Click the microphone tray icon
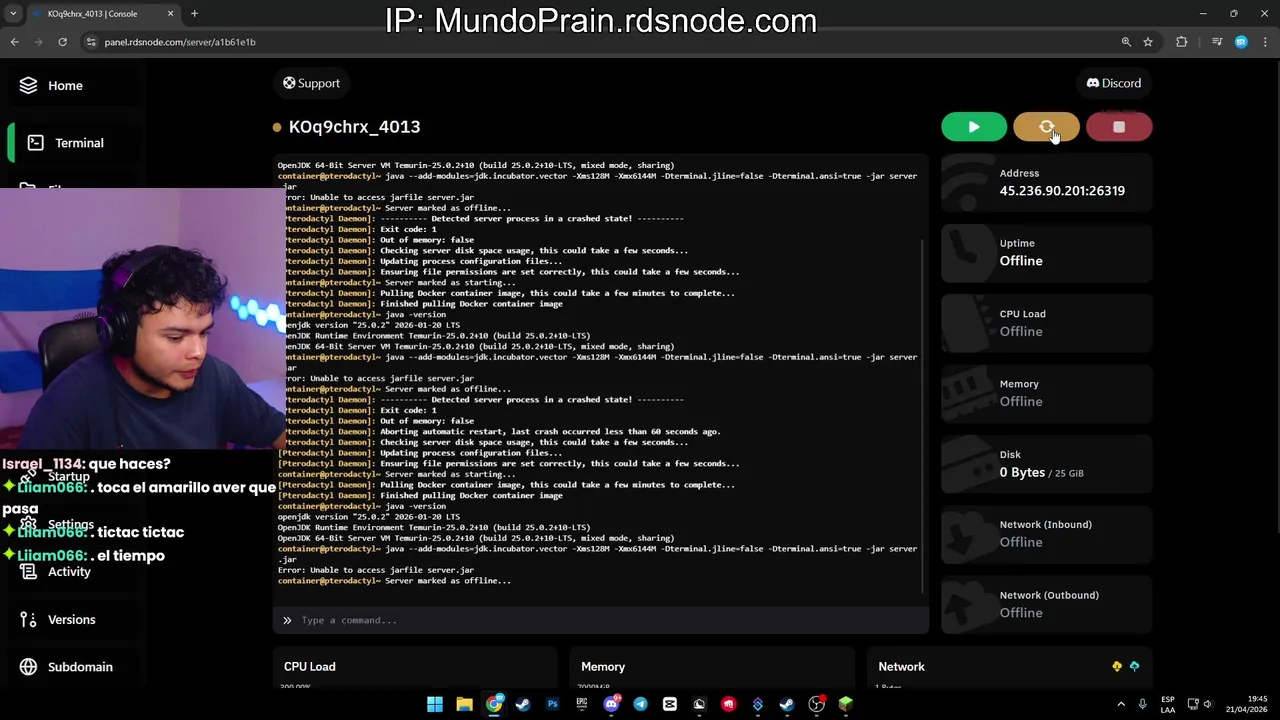Image resolution: width=1280 pixels, height=720 pixels. (x=1142, y=704)
